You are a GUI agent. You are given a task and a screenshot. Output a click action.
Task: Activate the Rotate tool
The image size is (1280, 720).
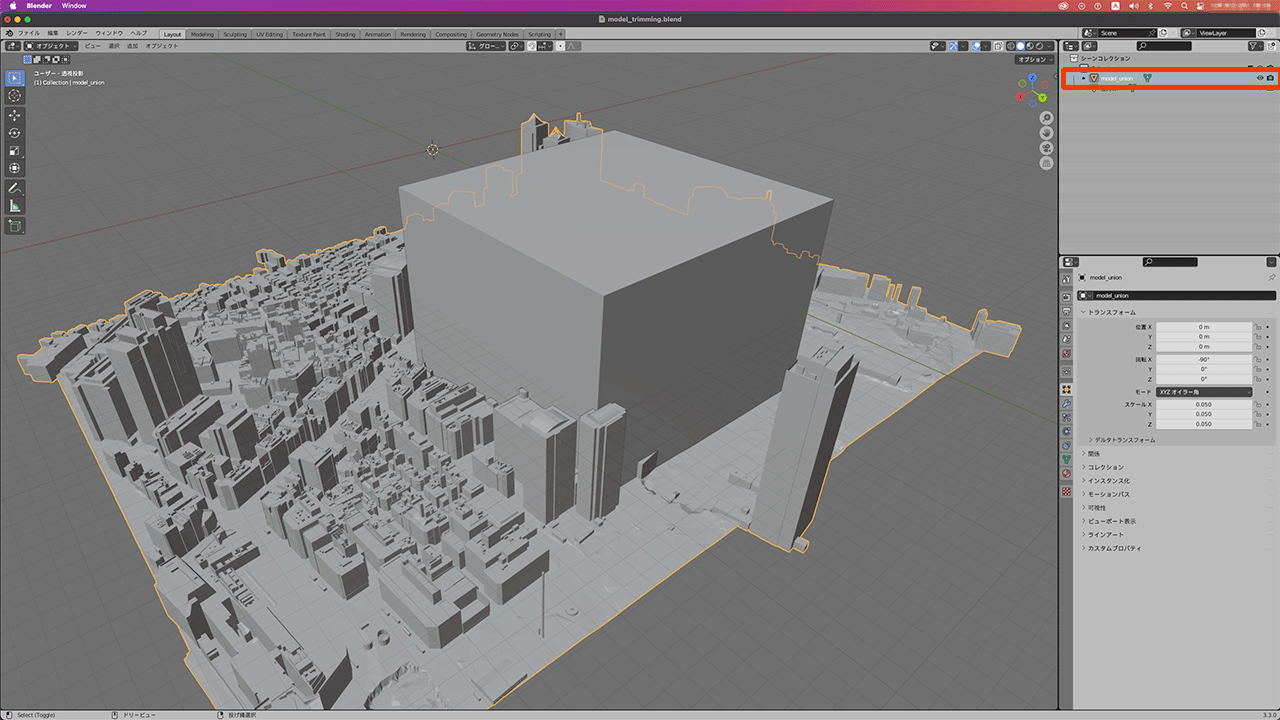15,133
